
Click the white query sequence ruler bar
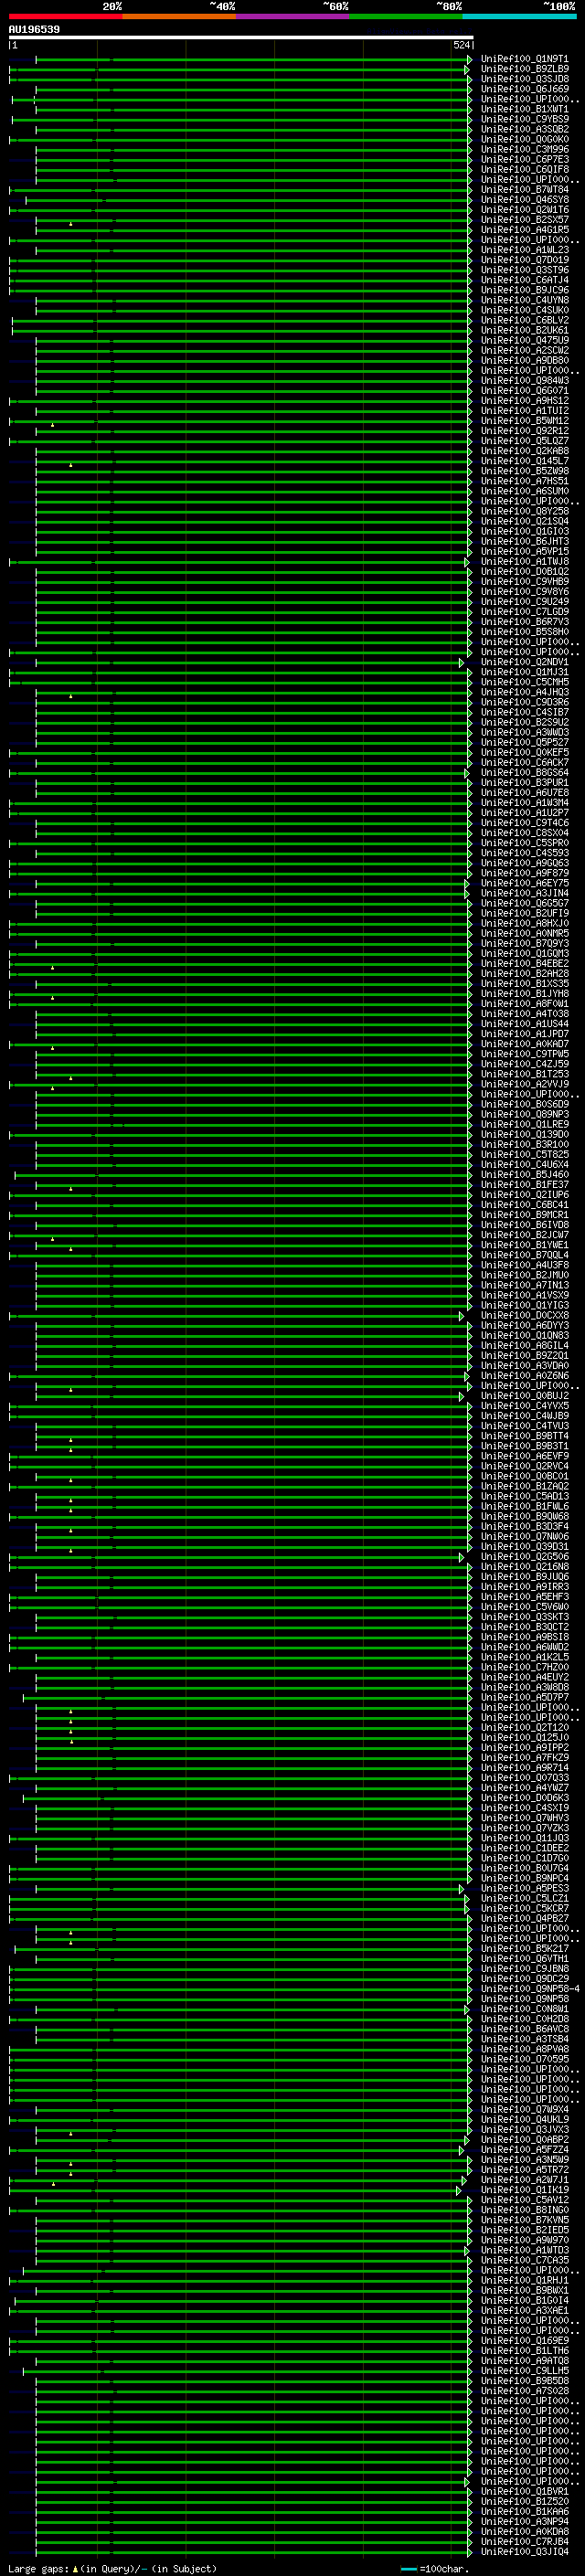[x=241, y=37]
